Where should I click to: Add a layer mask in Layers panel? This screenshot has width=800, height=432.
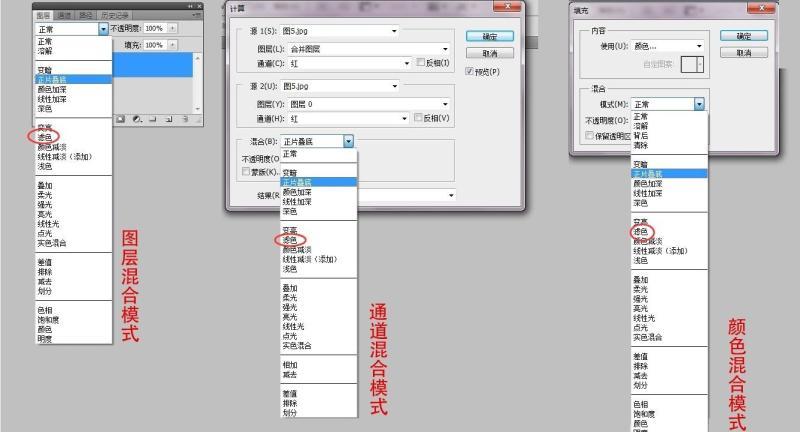click(120, 119)
